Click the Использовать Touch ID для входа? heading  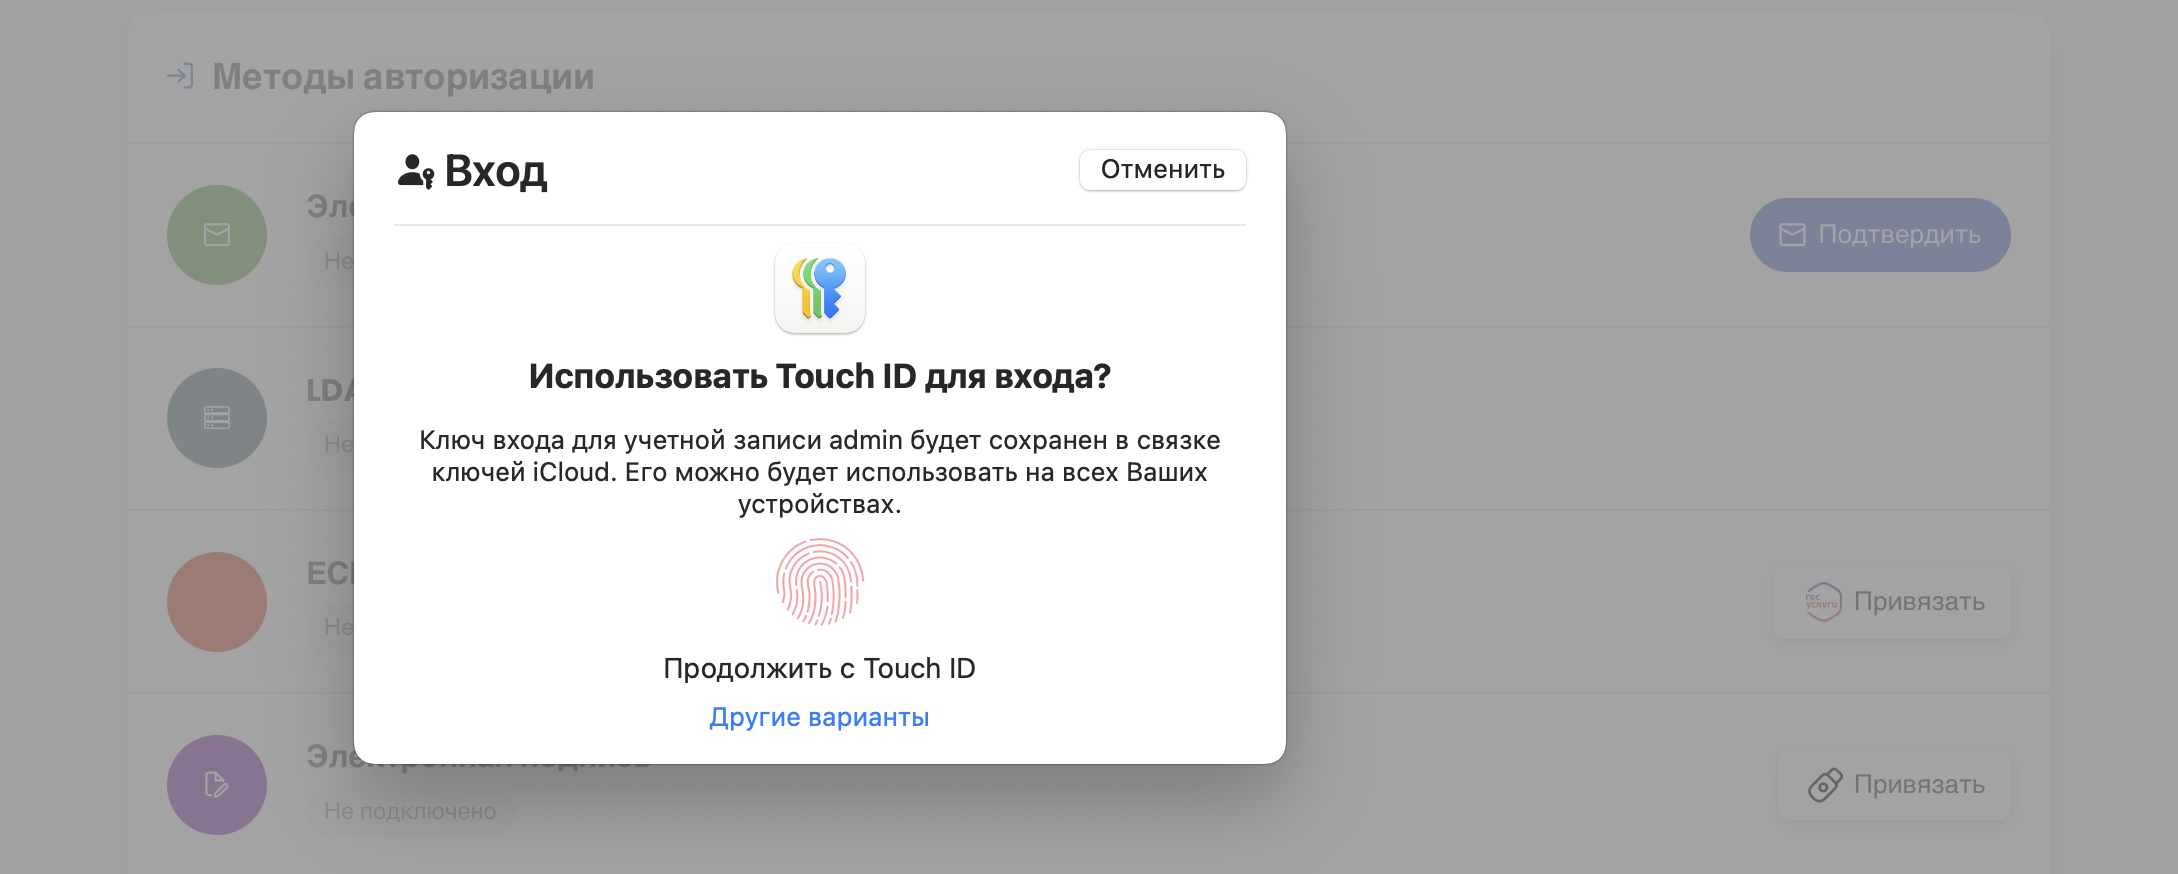tap(820, 376)
